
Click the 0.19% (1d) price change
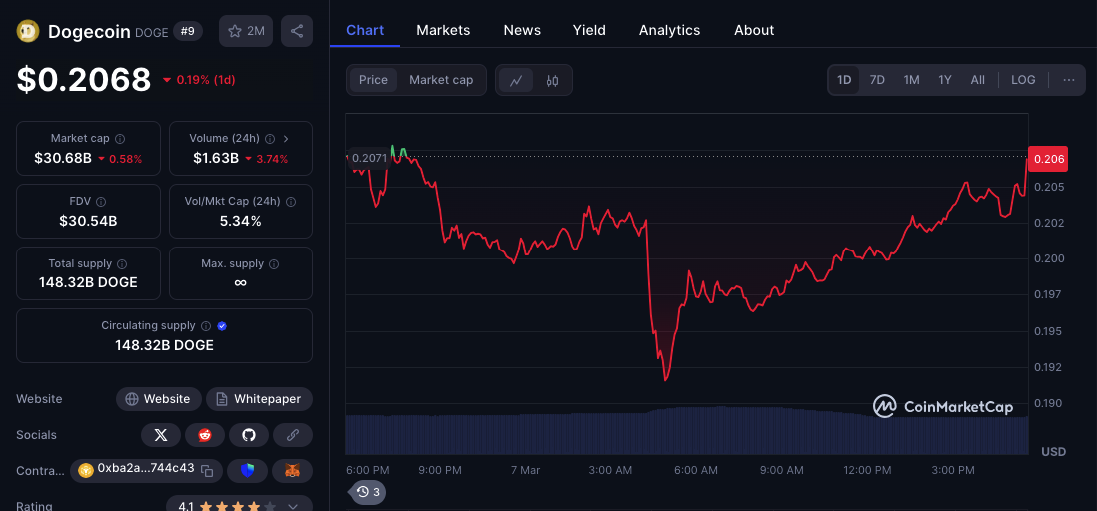[x=199, y=80]
